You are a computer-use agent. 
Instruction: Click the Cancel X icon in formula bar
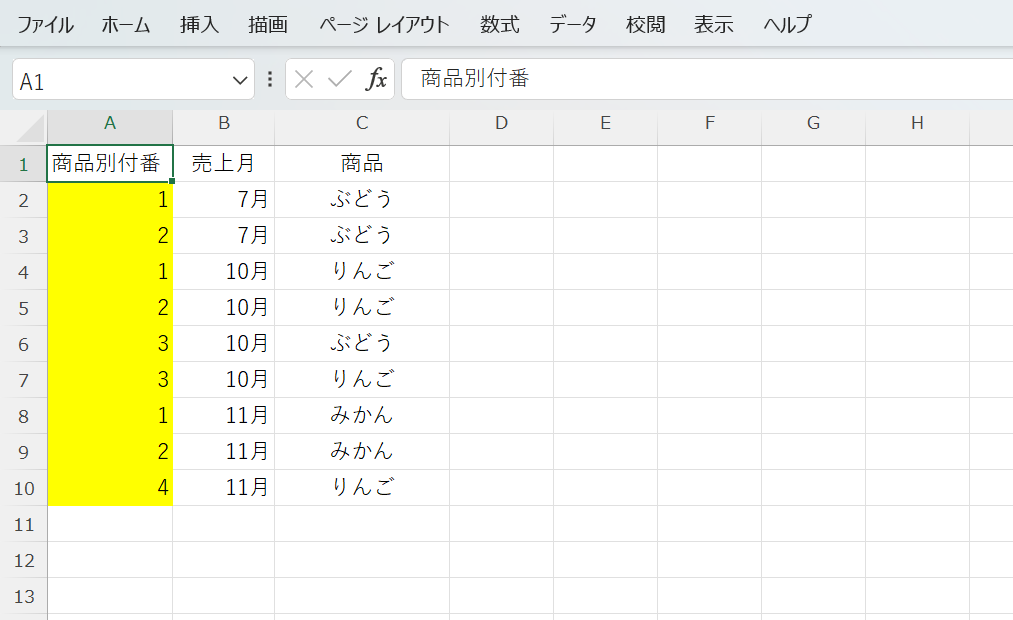coord(305,80)
